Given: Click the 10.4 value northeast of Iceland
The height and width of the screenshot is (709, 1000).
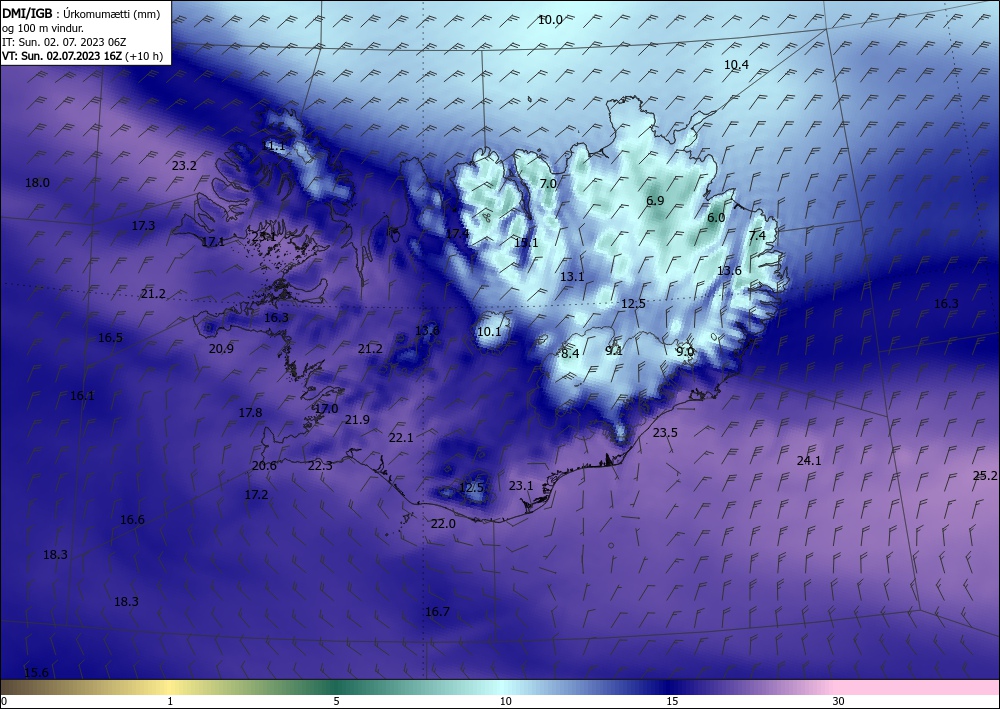Looking at the screenshot, I should coord(736,64).
